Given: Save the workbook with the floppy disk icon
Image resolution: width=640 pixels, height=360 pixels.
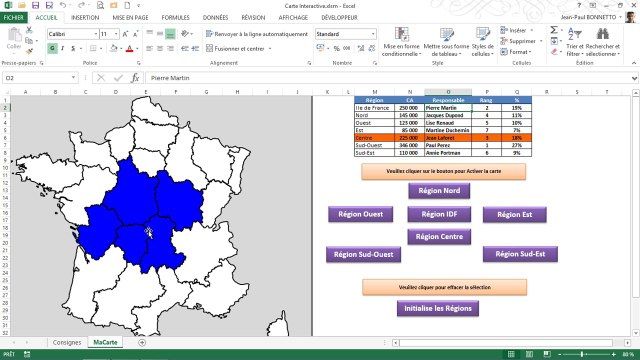Looking at the screenshot, I should point(36,6).
